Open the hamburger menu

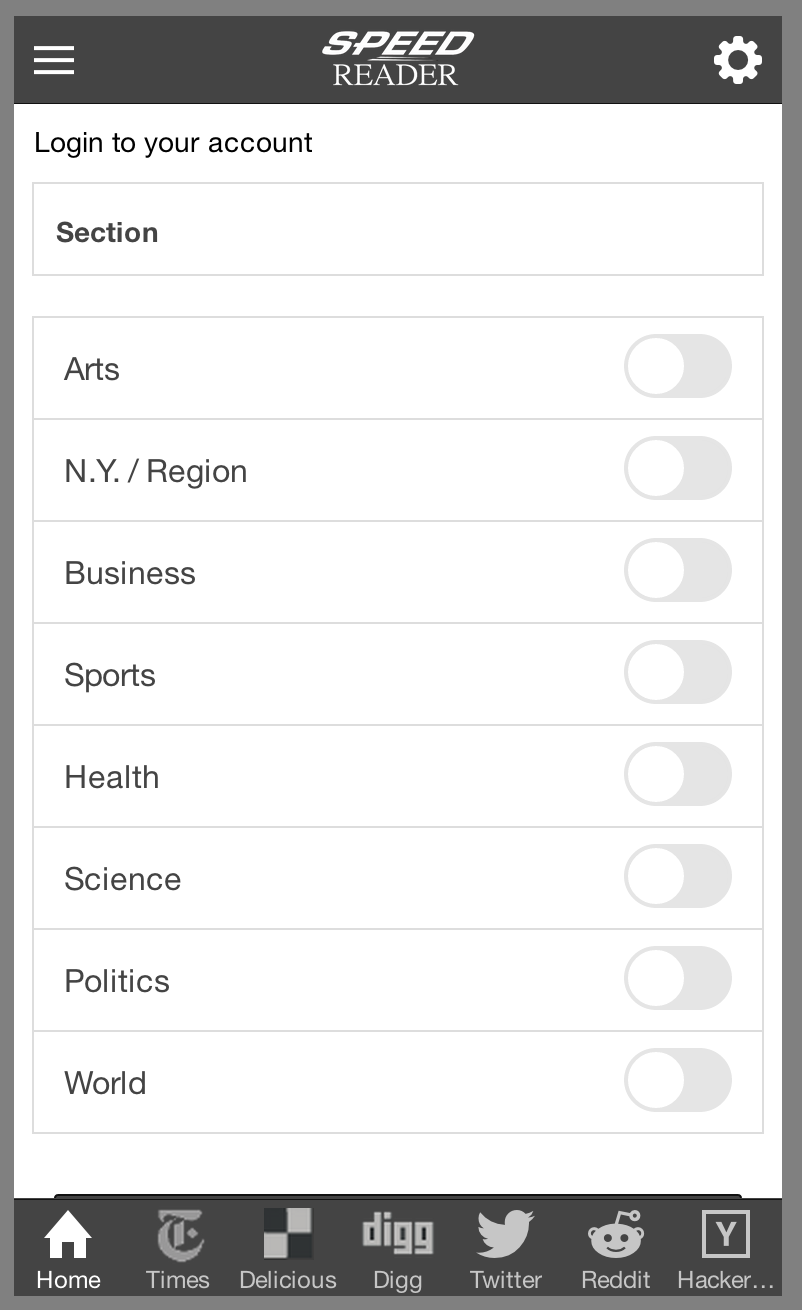(x=54, y=60)
